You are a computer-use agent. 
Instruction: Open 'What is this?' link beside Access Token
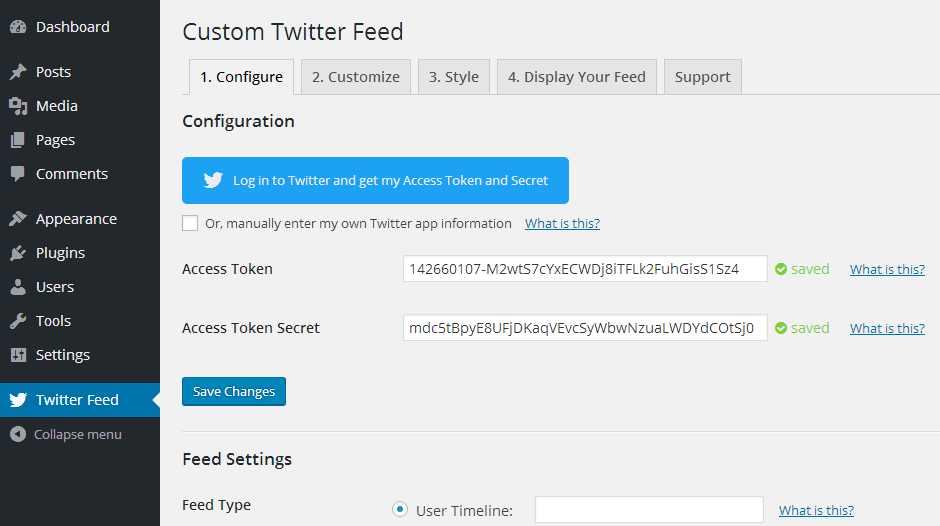(887, 269)
